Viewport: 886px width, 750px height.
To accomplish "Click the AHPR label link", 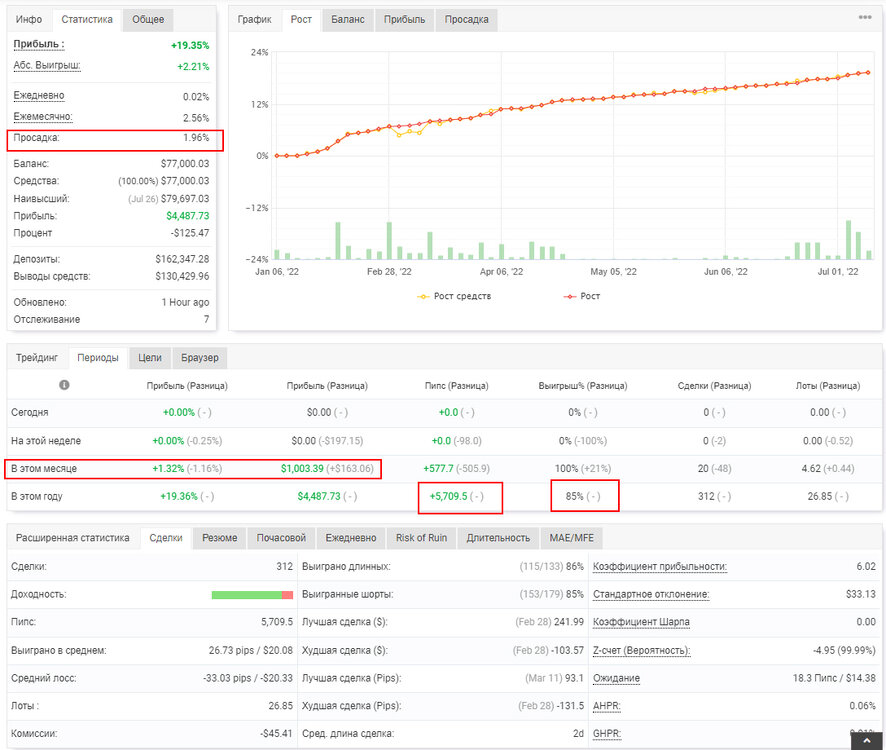I will tap(607, 706).
